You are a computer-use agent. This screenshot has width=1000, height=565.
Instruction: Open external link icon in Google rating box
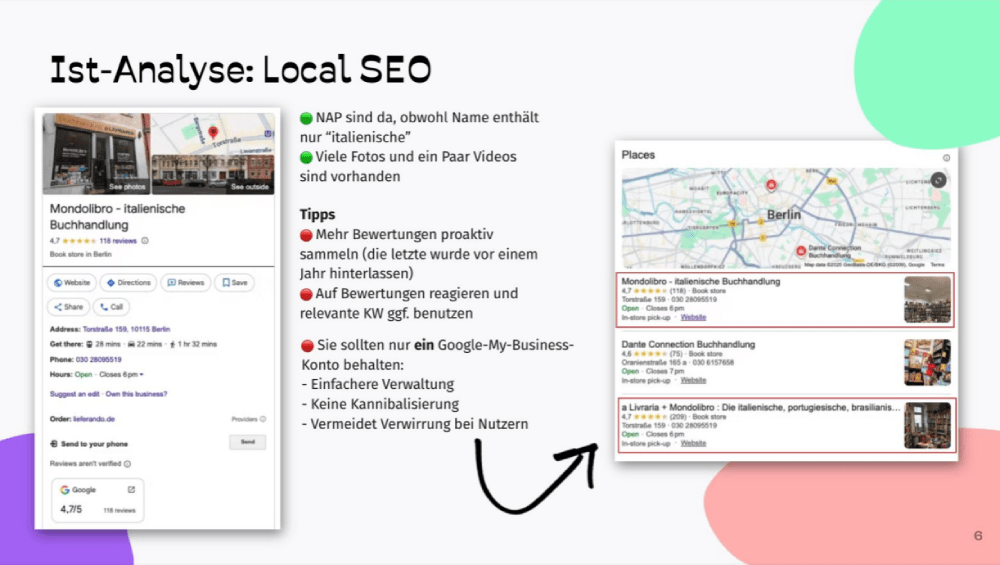(x=131, y=490)
